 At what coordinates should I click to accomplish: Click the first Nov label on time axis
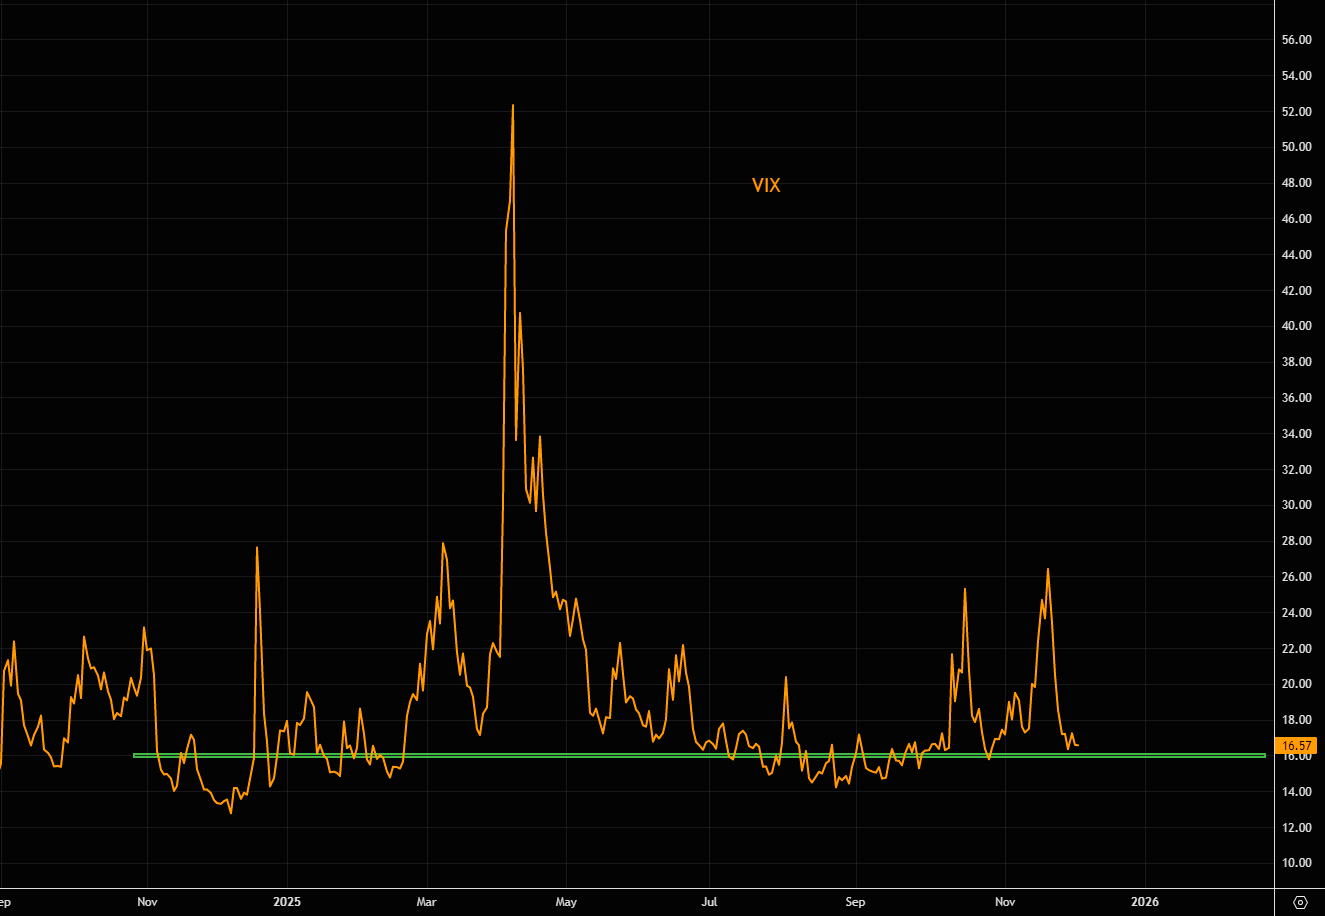147,902
